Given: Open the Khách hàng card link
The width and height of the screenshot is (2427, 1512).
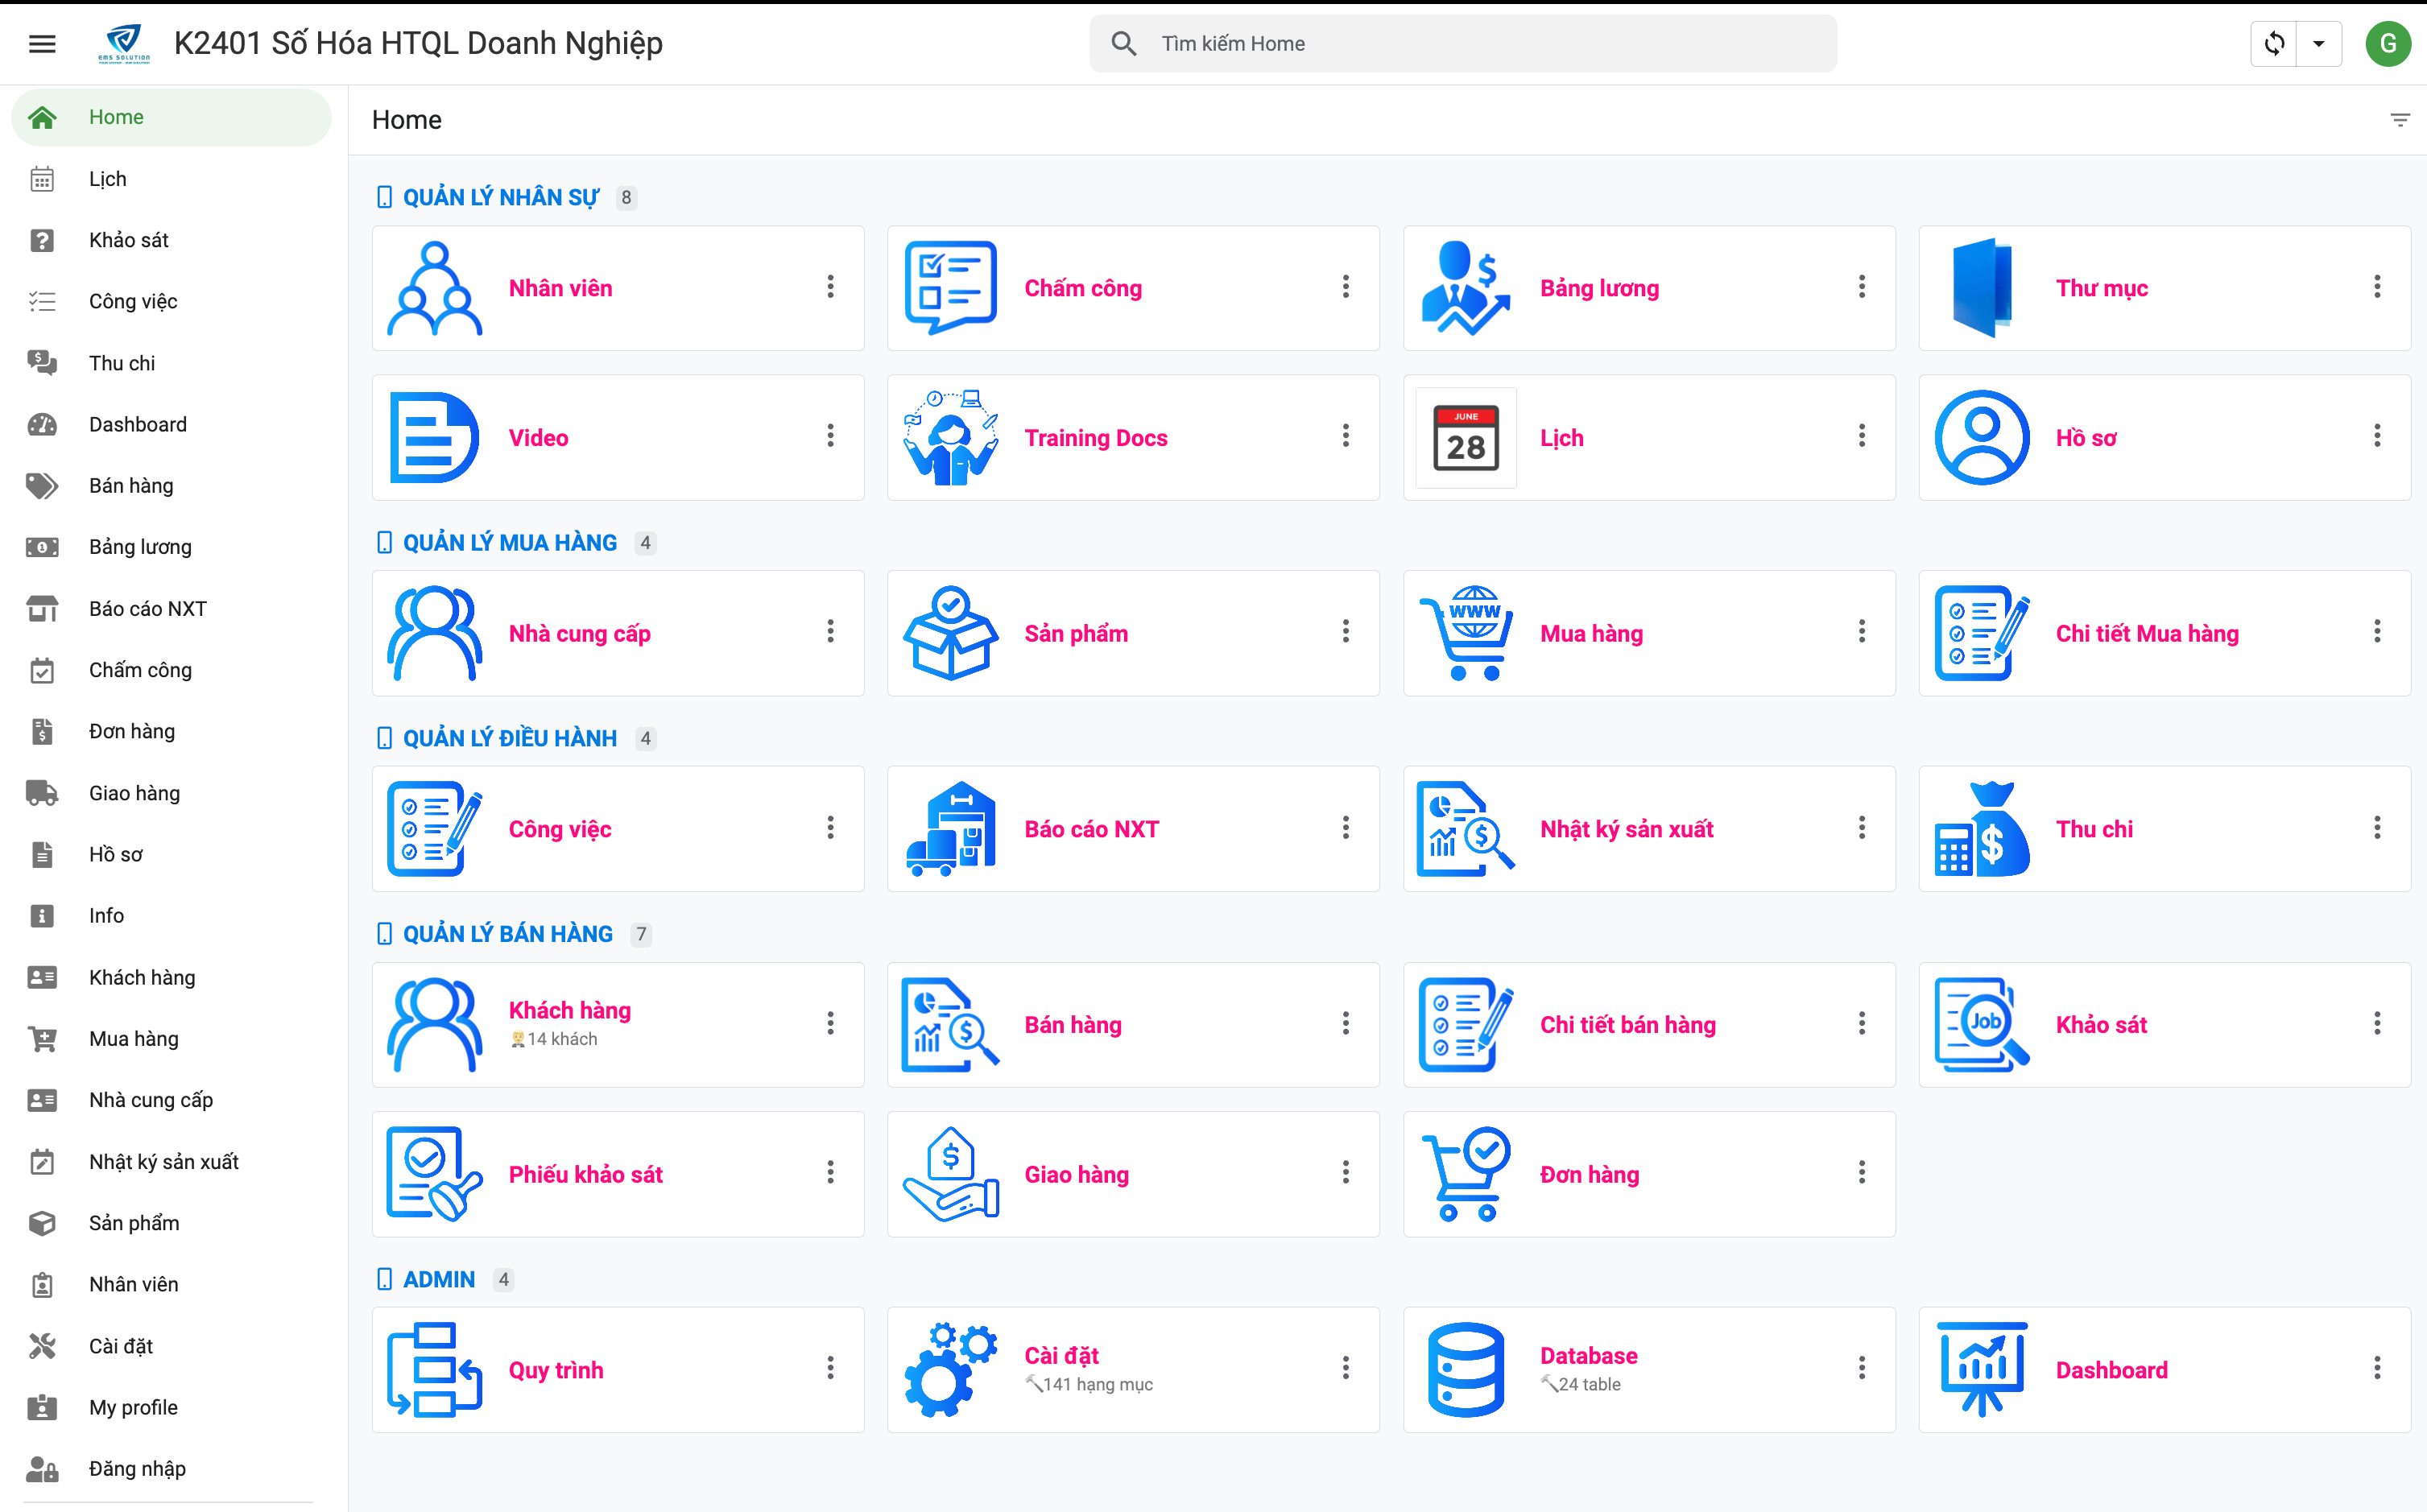Looking at the screenshot, I should click(x=570, y=1010).
